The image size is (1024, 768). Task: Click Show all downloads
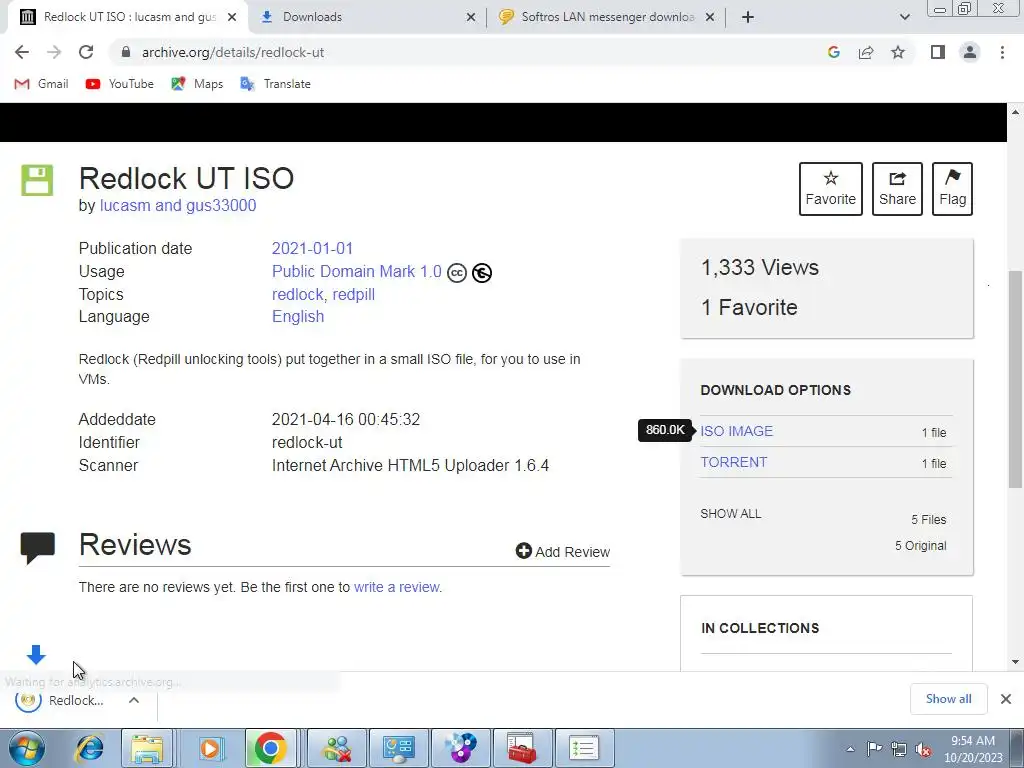point(948,699)
